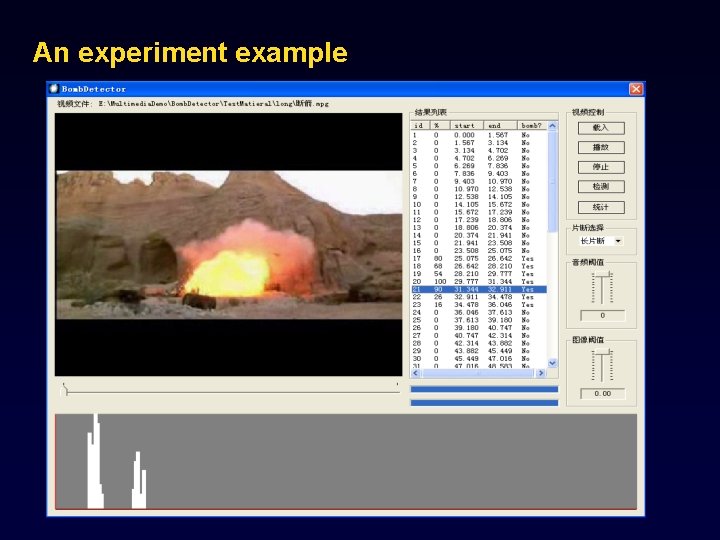Image resolution: width=720 pixels, height=540 pixels.
Task: Sort results by the bomb? column header
Action: point(532,125)
